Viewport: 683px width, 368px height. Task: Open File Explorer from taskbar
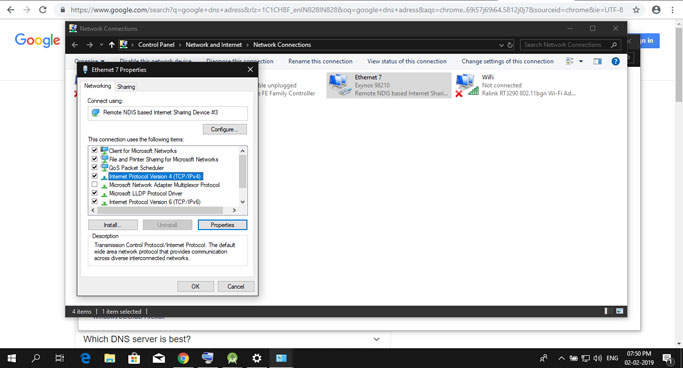[109, 358]
